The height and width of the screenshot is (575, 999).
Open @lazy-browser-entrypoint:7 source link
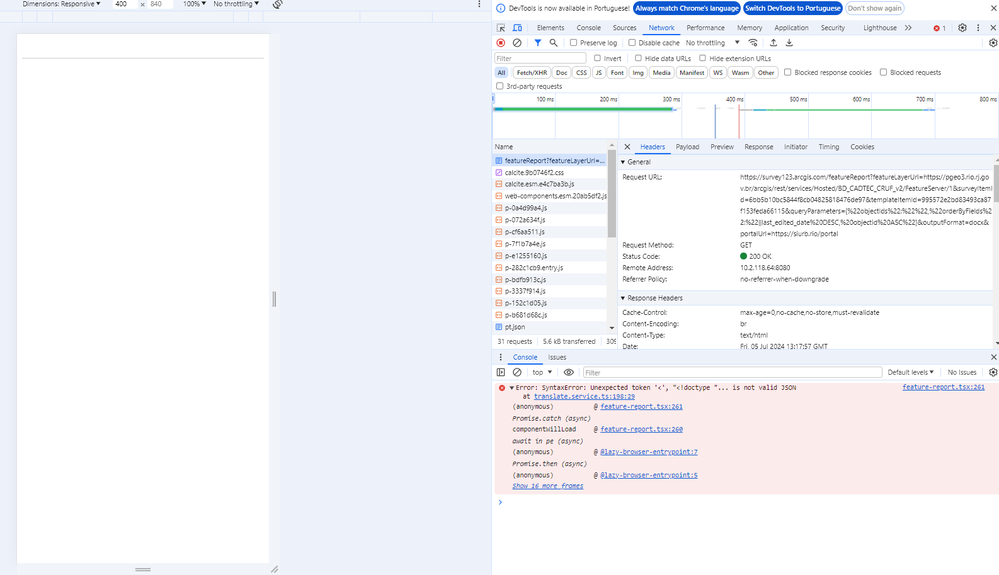[x=649, y=452]
